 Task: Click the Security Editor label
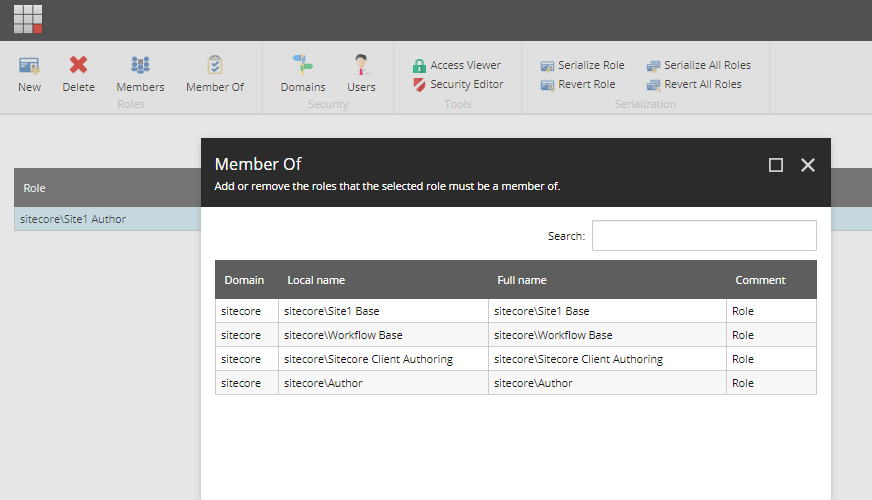click(x=467, y=84)
